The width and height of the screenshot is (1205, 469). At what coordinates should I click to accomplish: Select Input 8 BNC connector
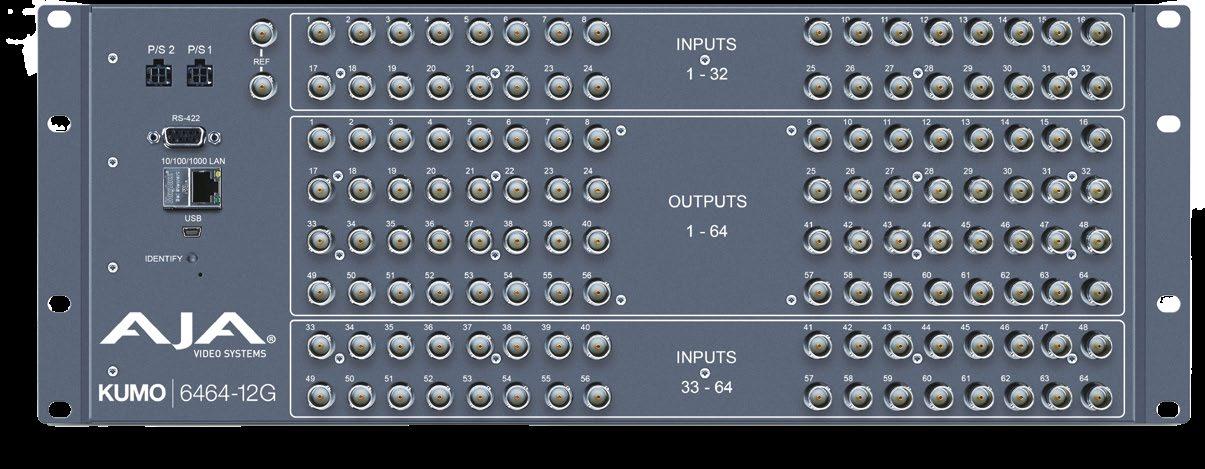(x=597, y=33)
